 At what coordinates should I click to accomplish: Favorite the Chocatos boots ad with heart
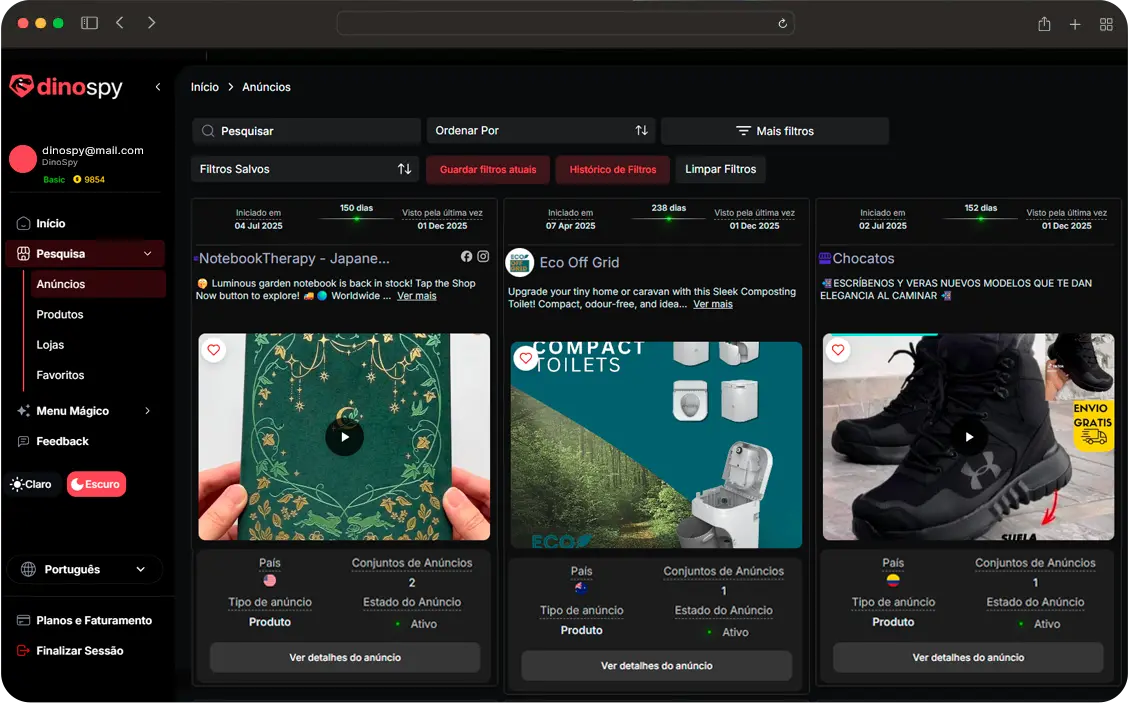click(x=838, y=350)
